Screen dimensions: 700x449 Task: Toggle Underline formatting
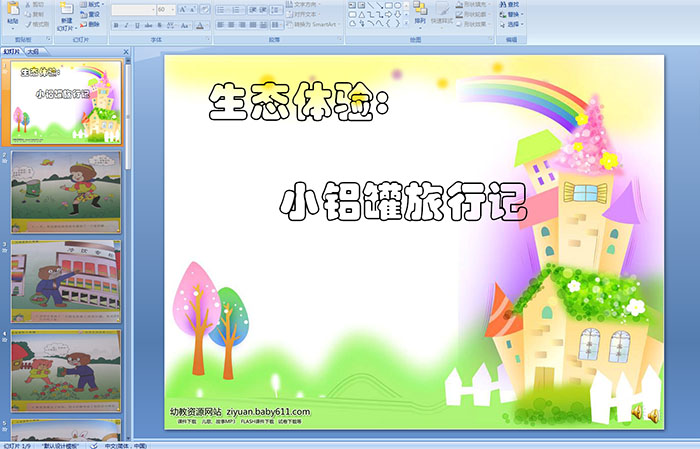pos(137,25)
